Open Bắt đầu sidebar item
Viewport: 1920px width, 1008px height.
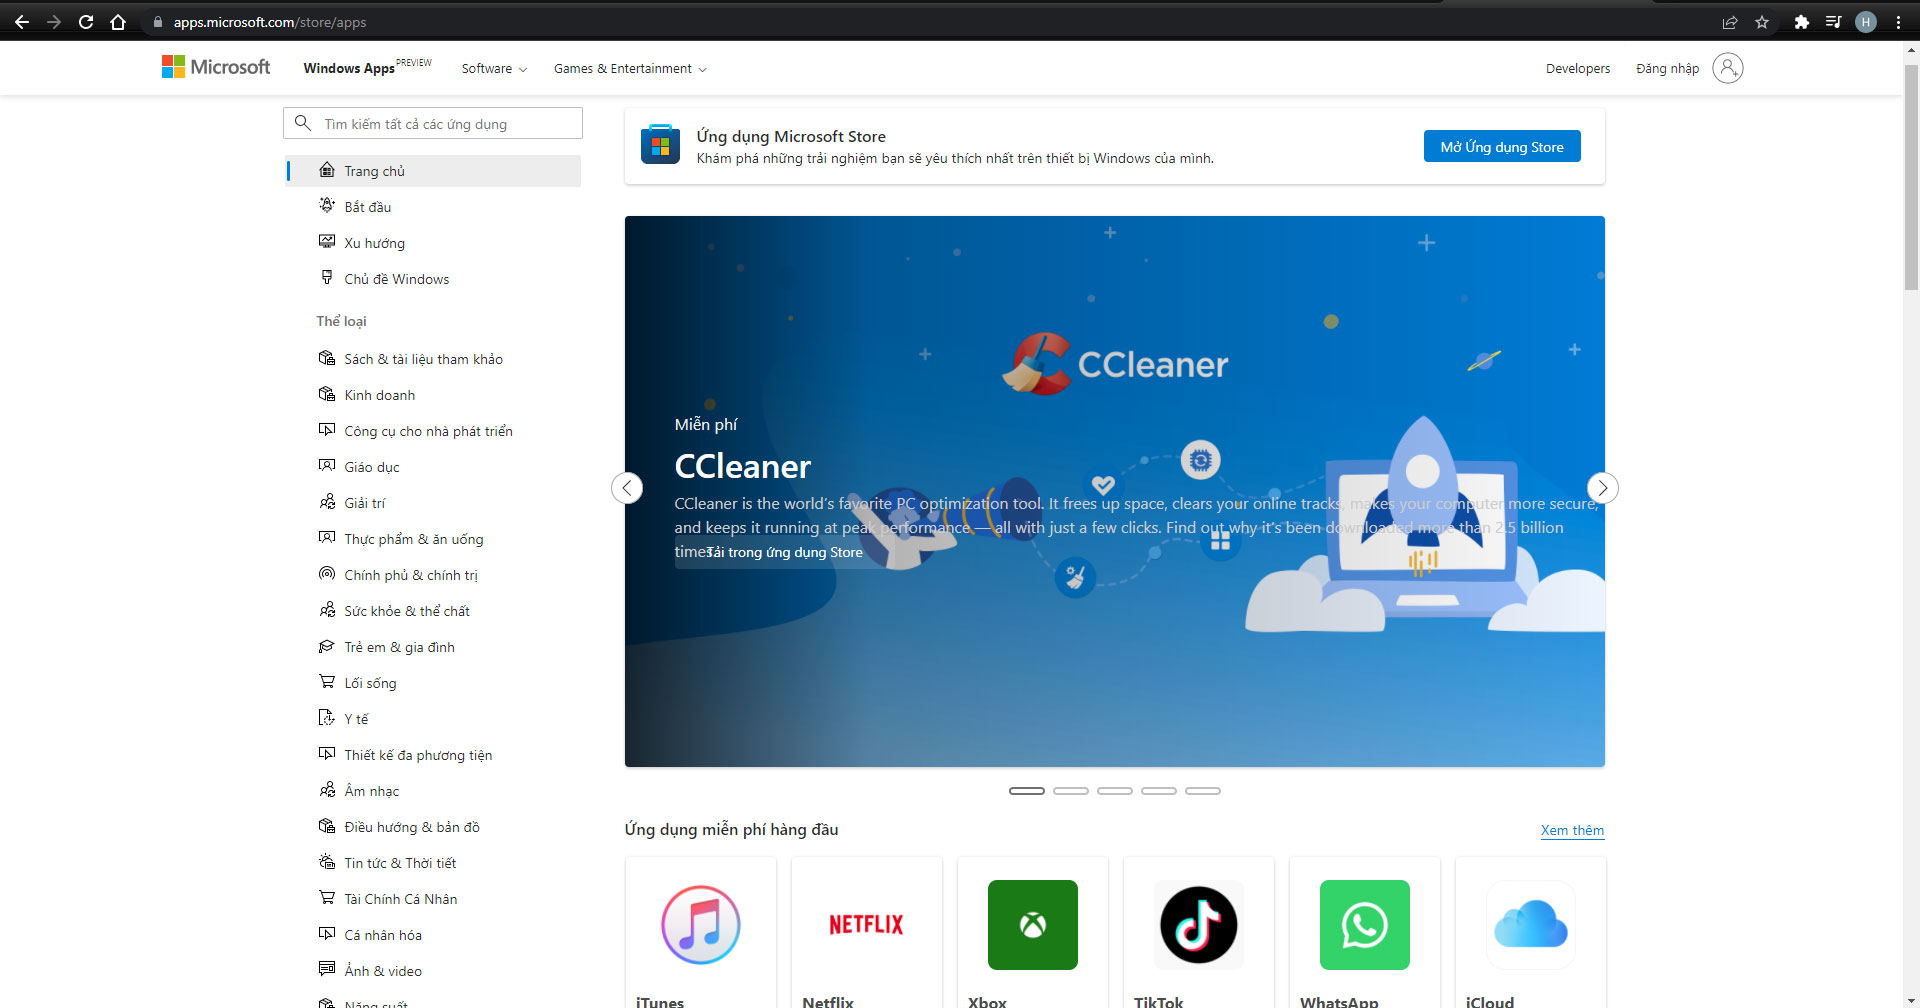(x=433, y=207)
